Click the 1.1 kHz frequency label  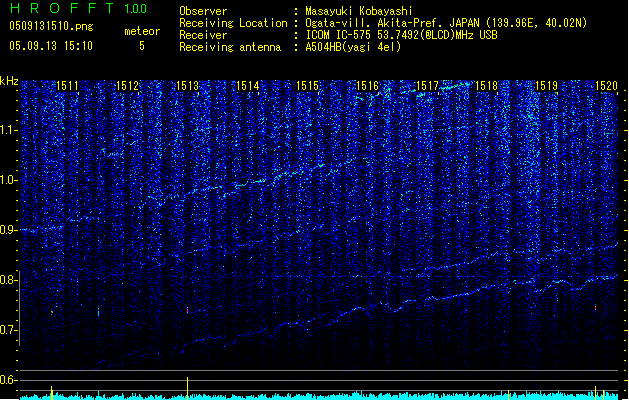(9, 130)
